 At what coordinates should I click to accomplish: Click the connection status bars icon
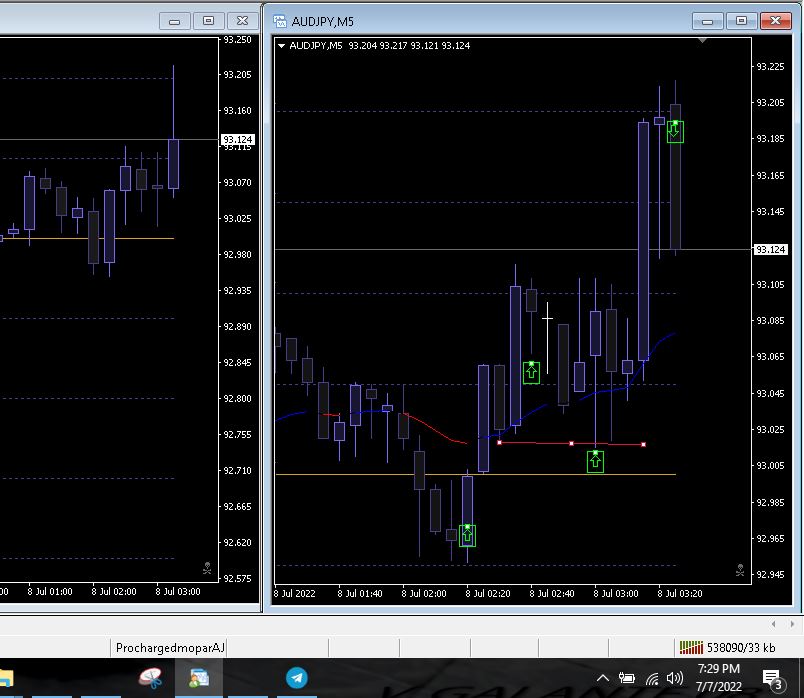tap(690, 648)
